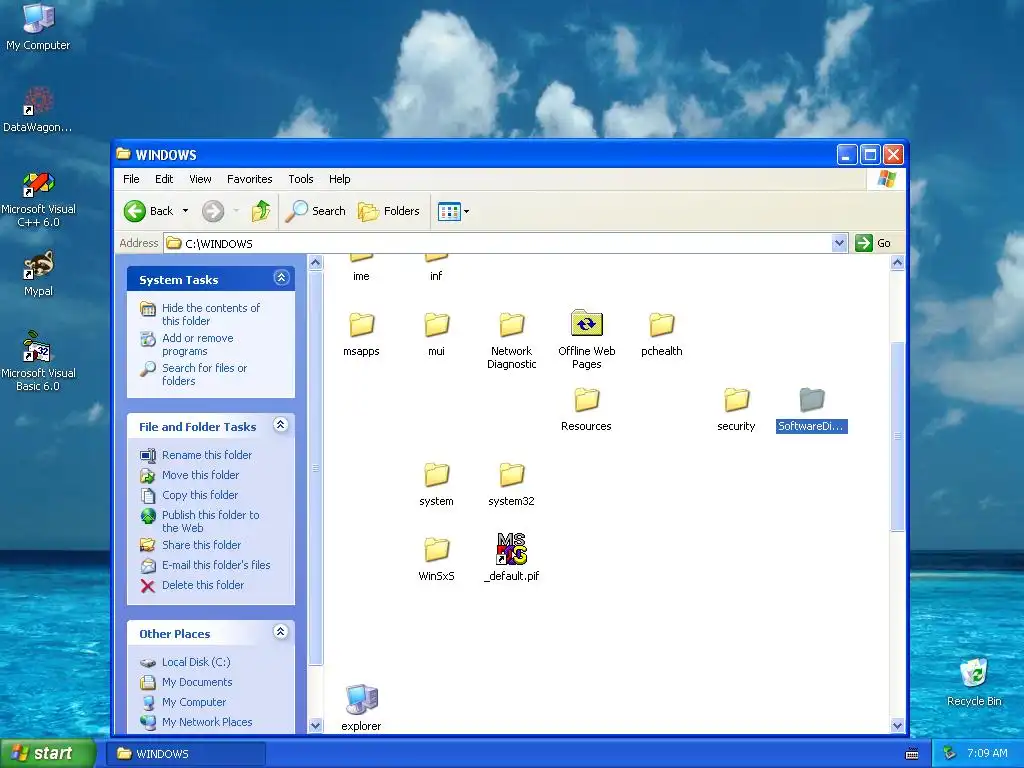
Task: Click Move this folder
Action: pyautogui.click(x=189, y=475)
